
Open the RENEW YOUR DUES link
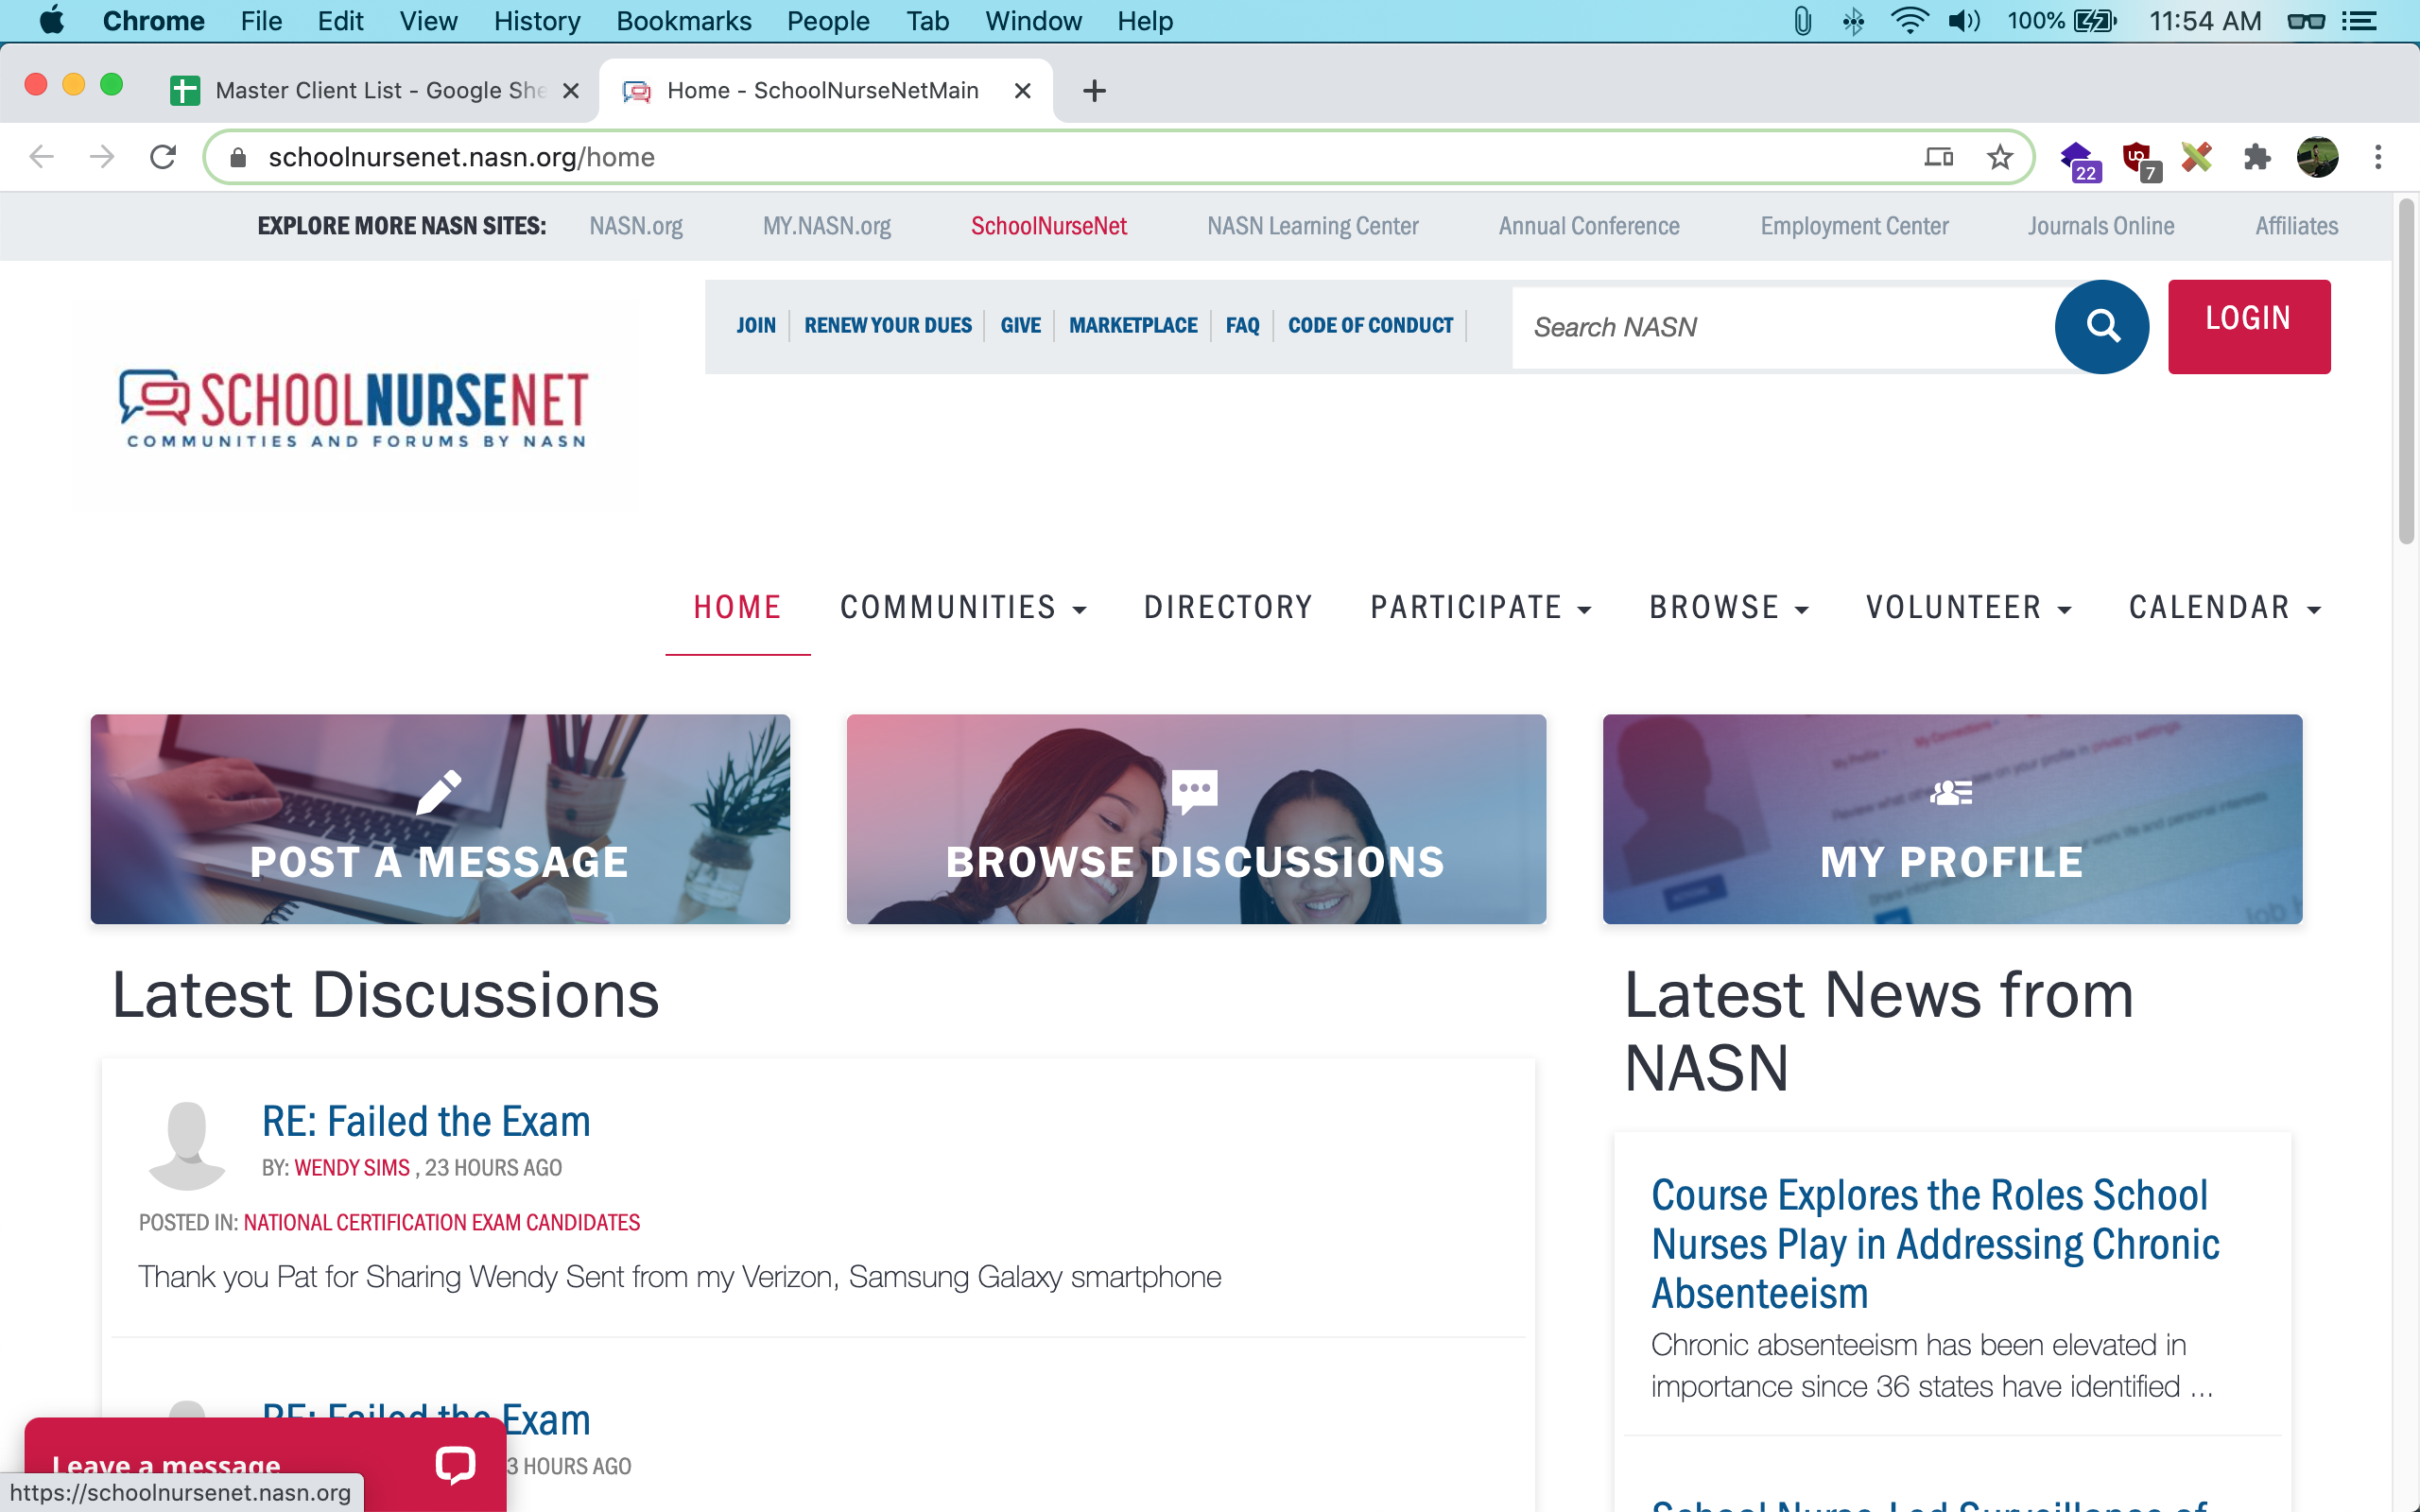887,326
